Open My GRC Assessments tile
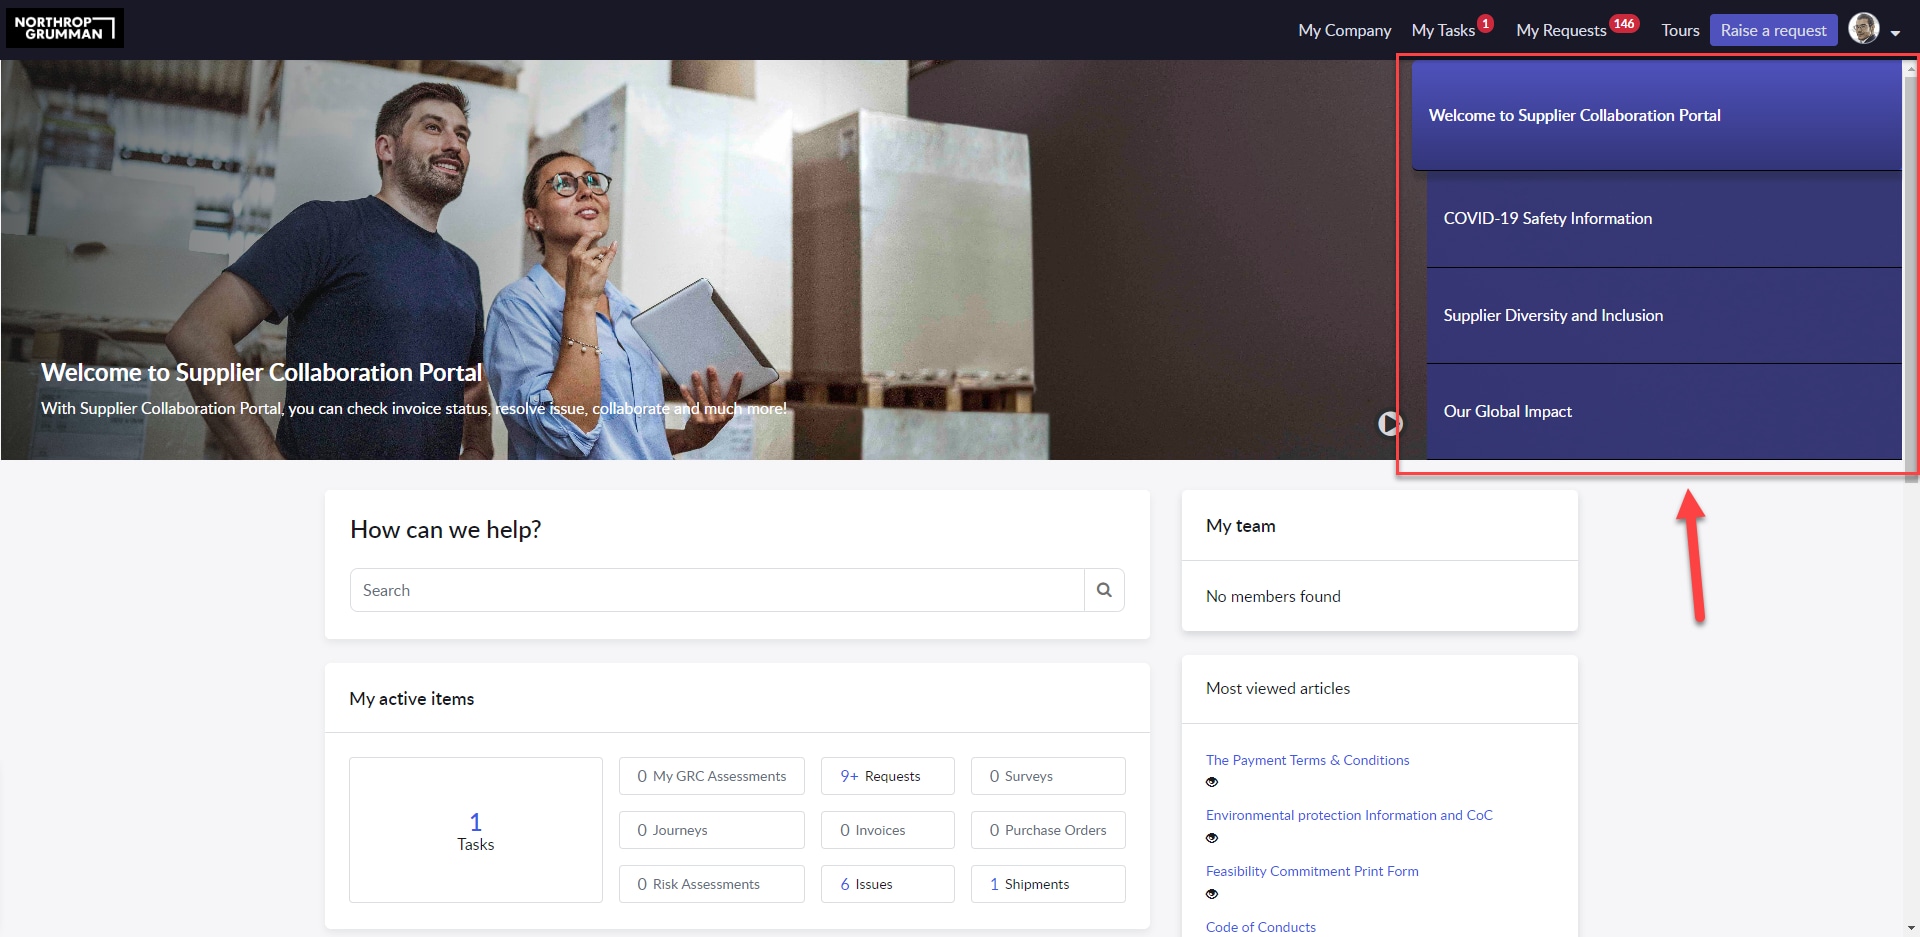Screen dimensions: 1920x937 [711, 775]
